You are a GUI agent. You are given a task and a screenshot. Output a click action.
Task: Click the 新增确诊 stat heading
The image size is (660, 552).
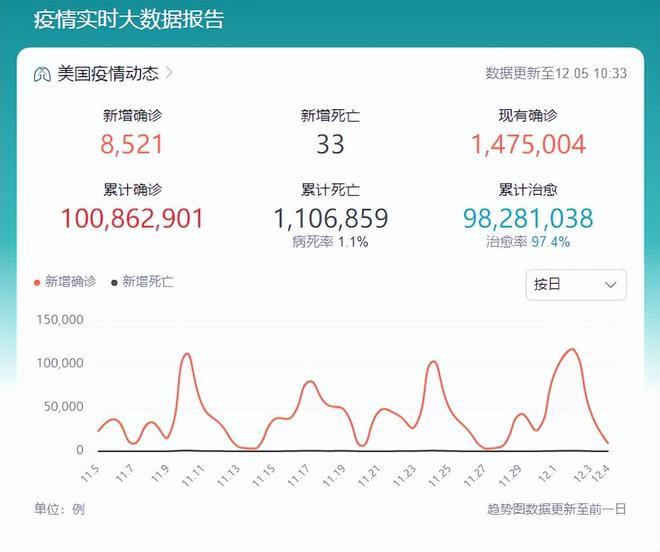click(x=133, y=115)
